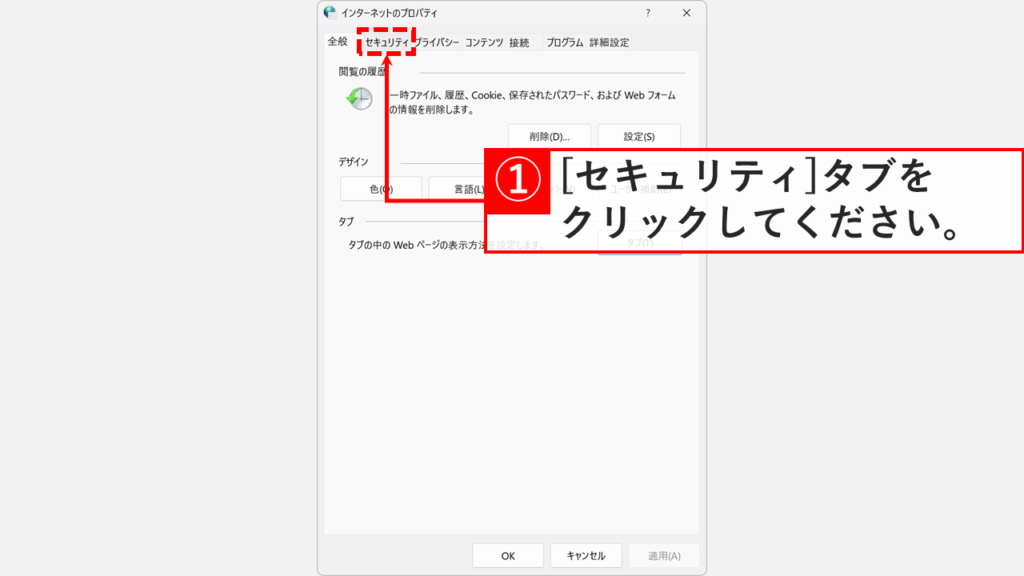Go to the コンテンツ tab
This screenshot has height=576, width=1024.
click(x=484, y=42)
